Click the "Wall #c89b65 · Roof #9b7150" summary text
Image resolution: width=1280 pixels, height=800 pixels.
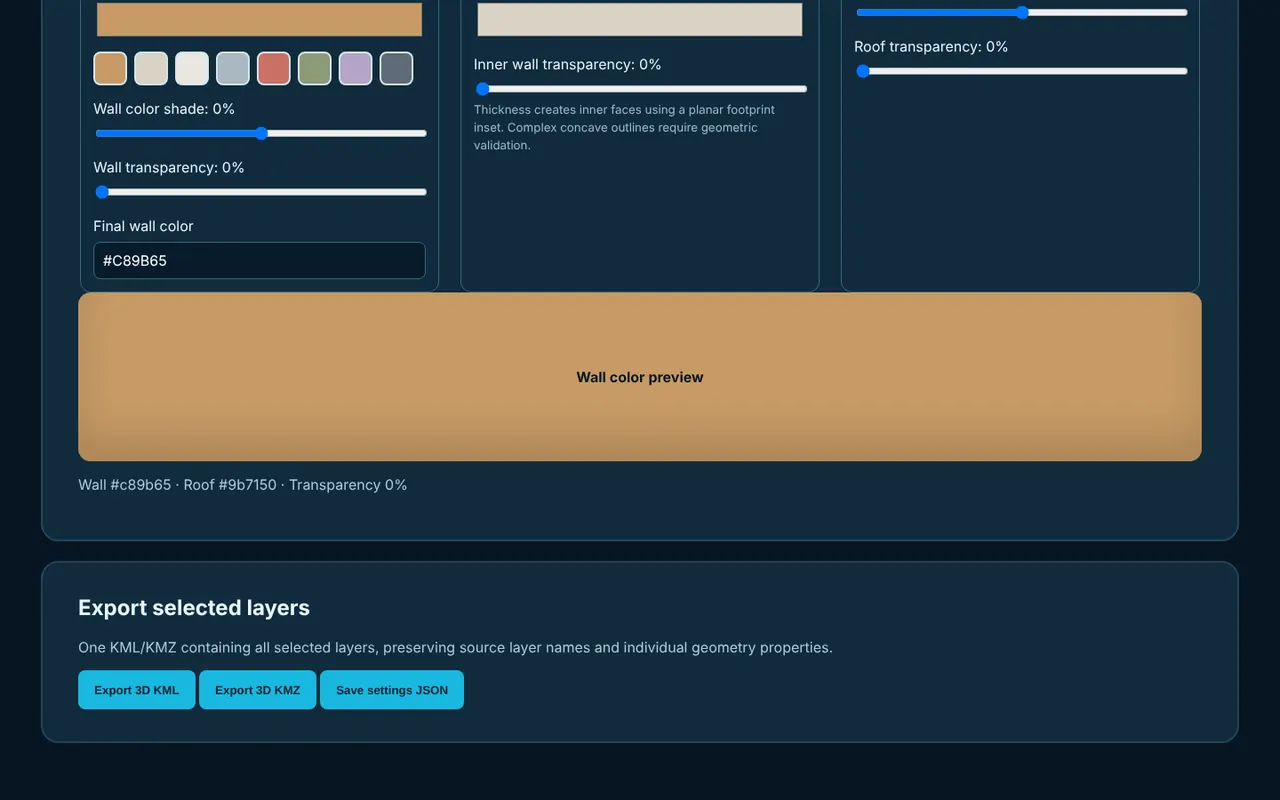[243, 485]
